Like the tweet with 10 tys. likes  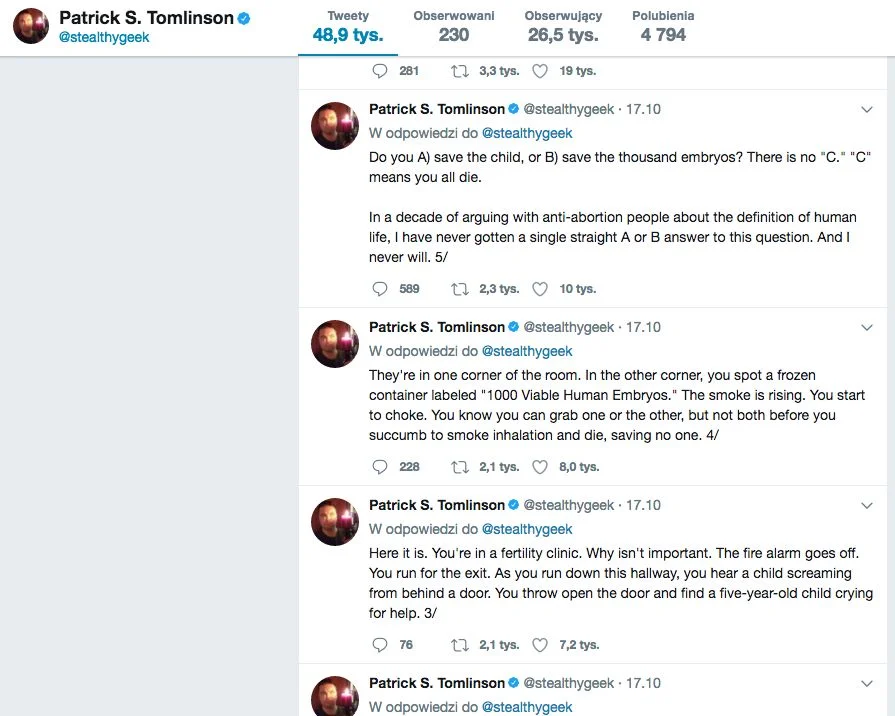(540, 289)
